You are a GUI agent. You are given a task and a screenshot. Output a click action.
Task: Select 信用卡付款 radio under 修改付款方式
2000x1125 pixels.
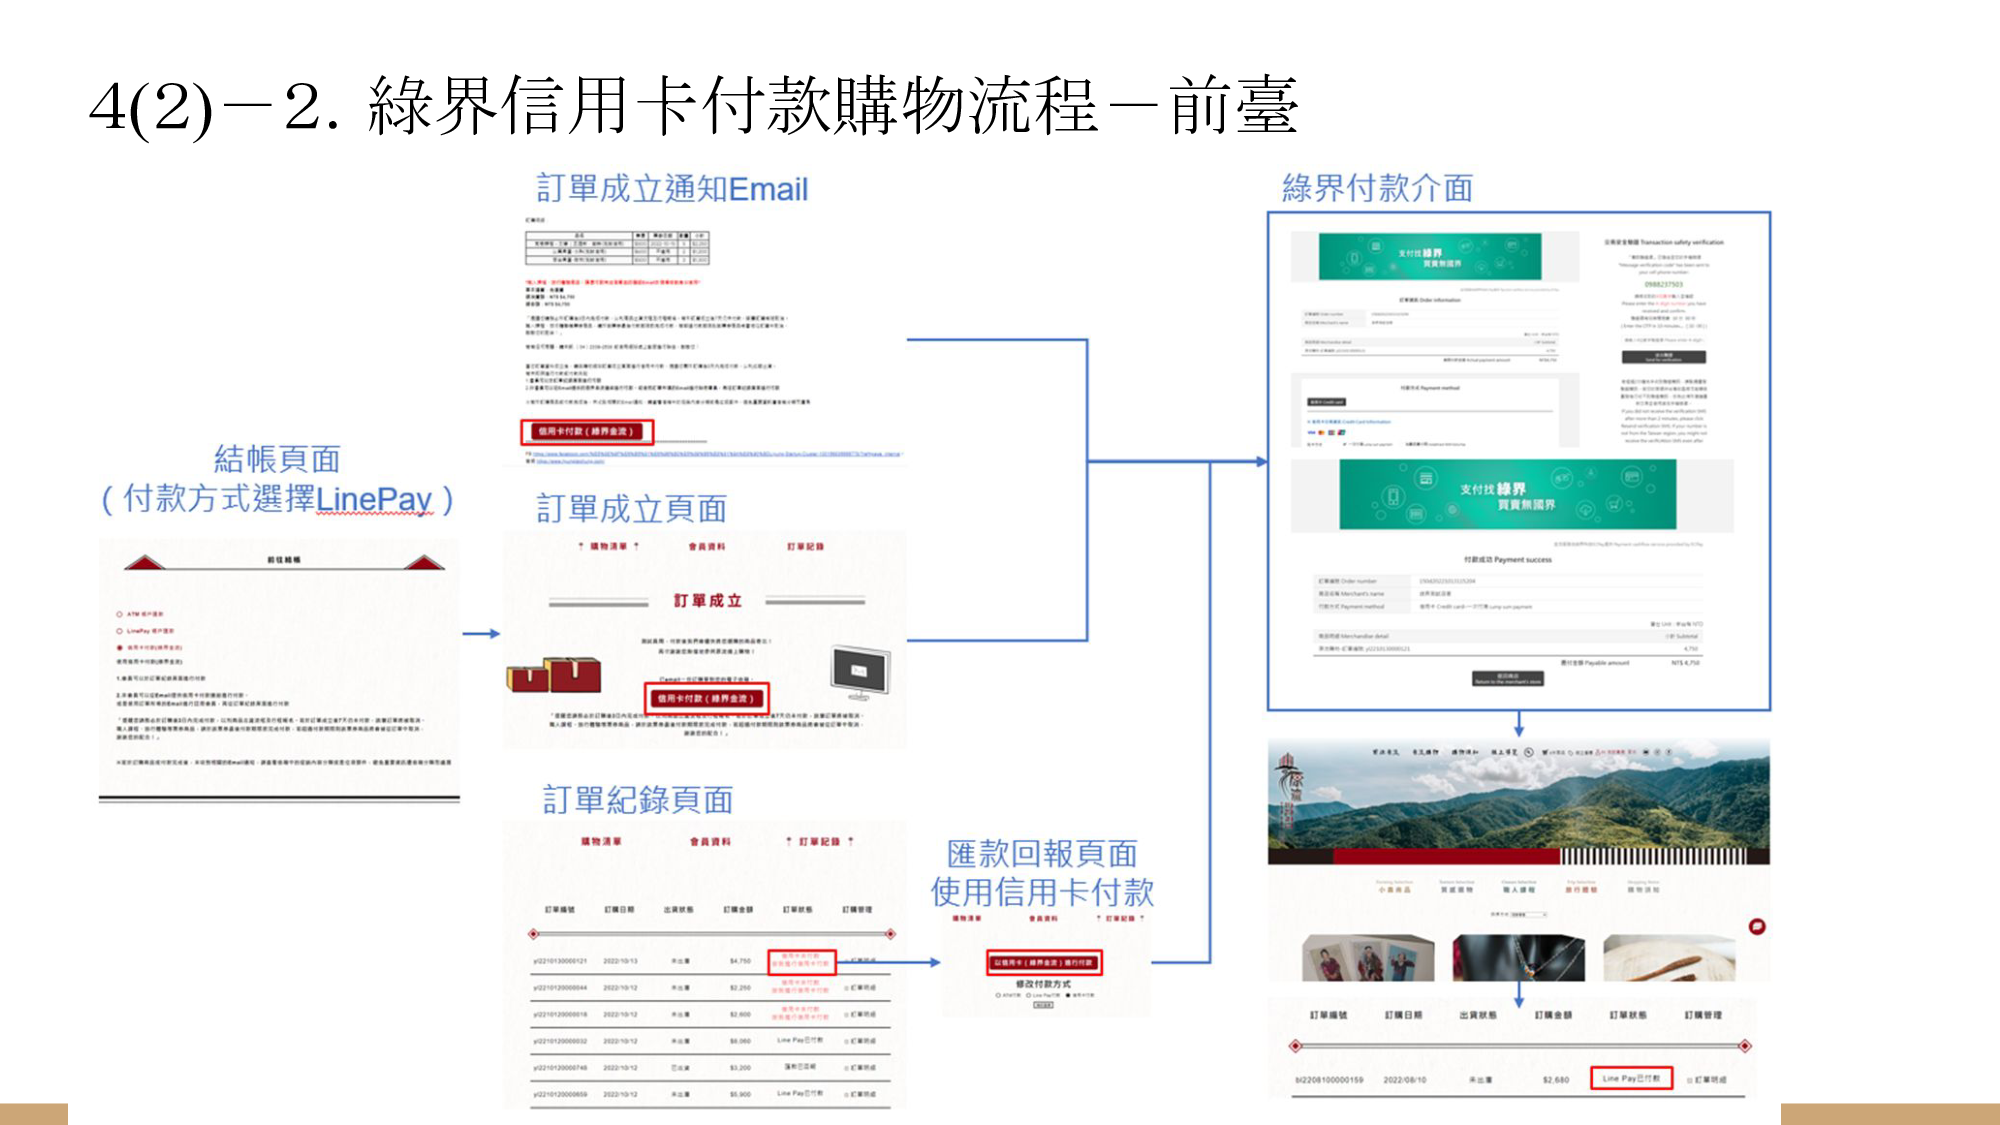point(1068,995)
